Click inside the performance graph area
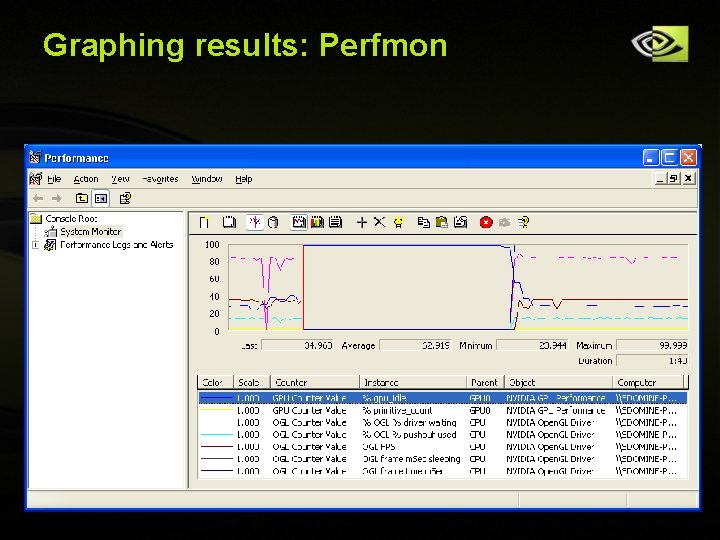This screenshot has height=540, width=720. coord(458,287)
